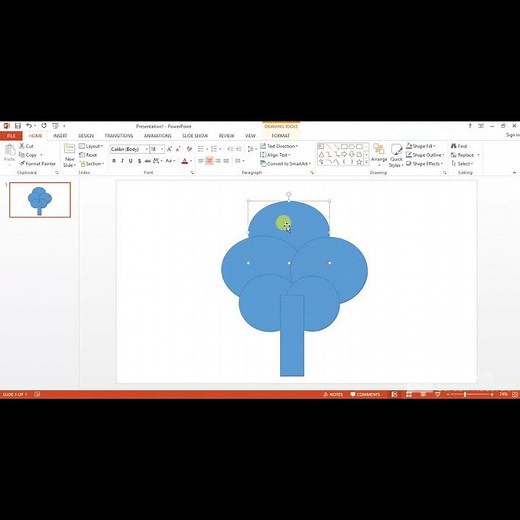Justify the text
Viewport: 520px width, 520px height.
click(x=226, y=161)
